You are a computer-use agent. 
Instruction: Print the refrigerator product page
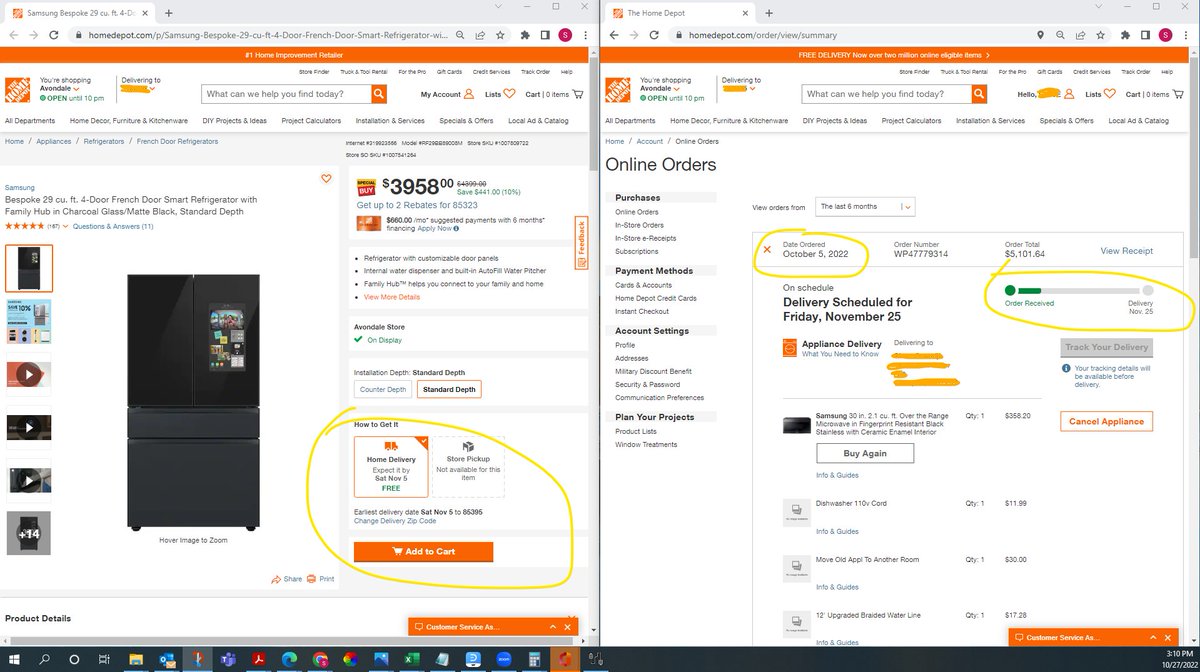[x=321, y=579]
